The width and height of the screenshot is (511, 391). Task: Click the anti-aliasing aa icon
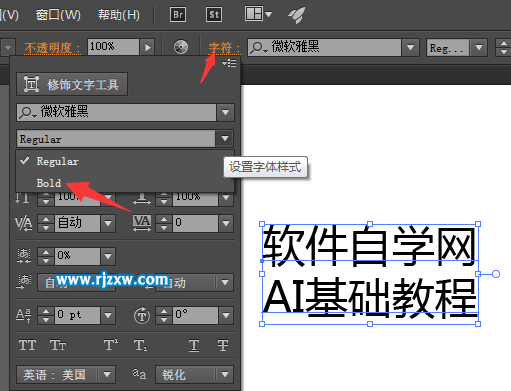point(139,374)
